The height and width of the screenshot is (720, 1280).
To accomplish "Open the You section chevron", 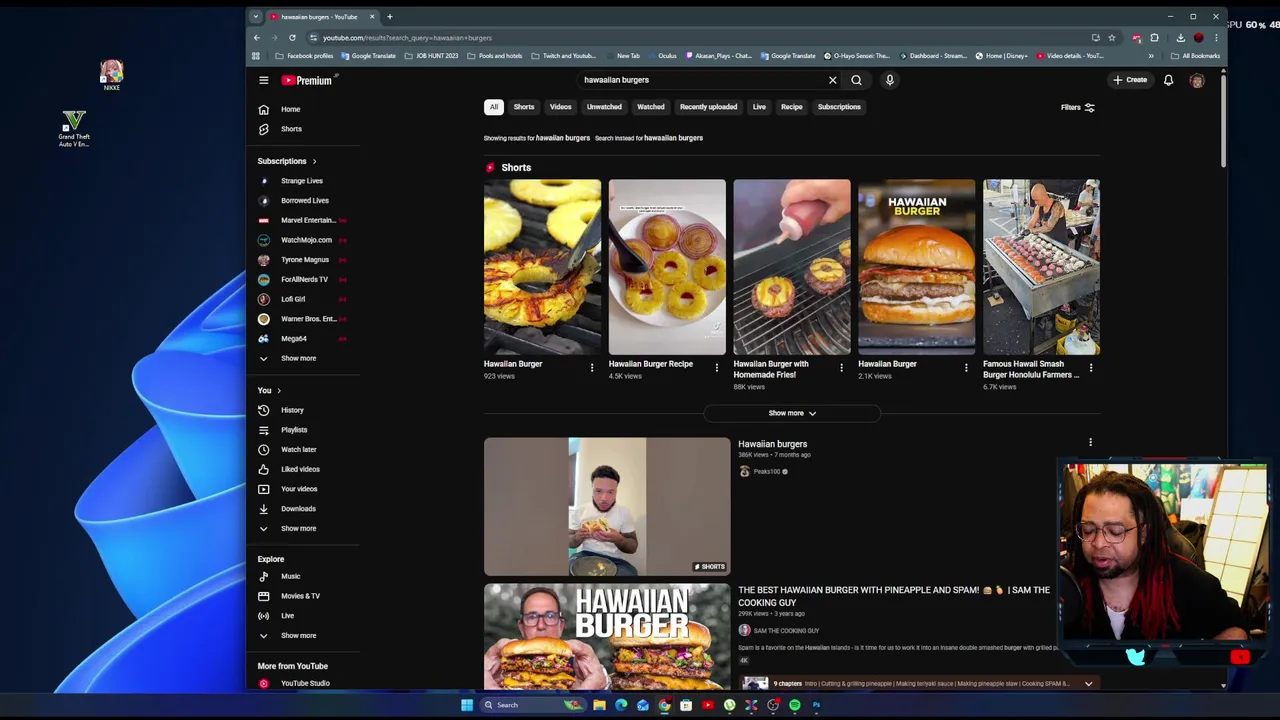I will click(279, 390).
